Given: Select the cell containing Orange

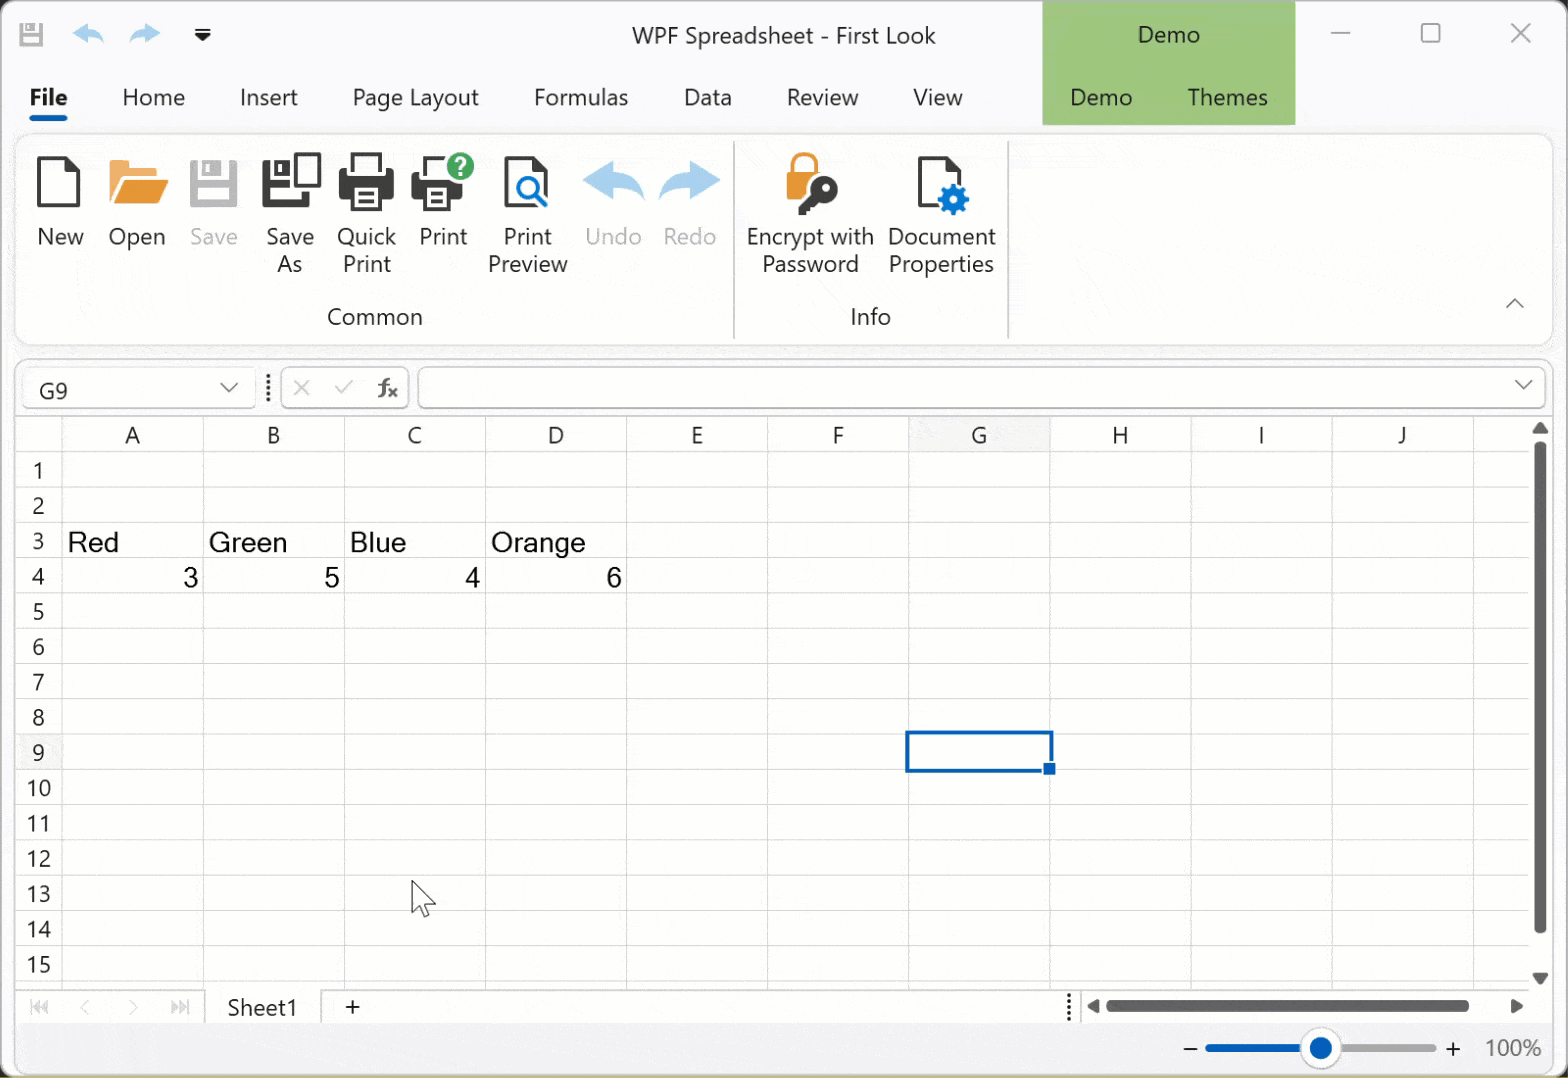Looking at the screenshot, I should (x=556, y=541).
